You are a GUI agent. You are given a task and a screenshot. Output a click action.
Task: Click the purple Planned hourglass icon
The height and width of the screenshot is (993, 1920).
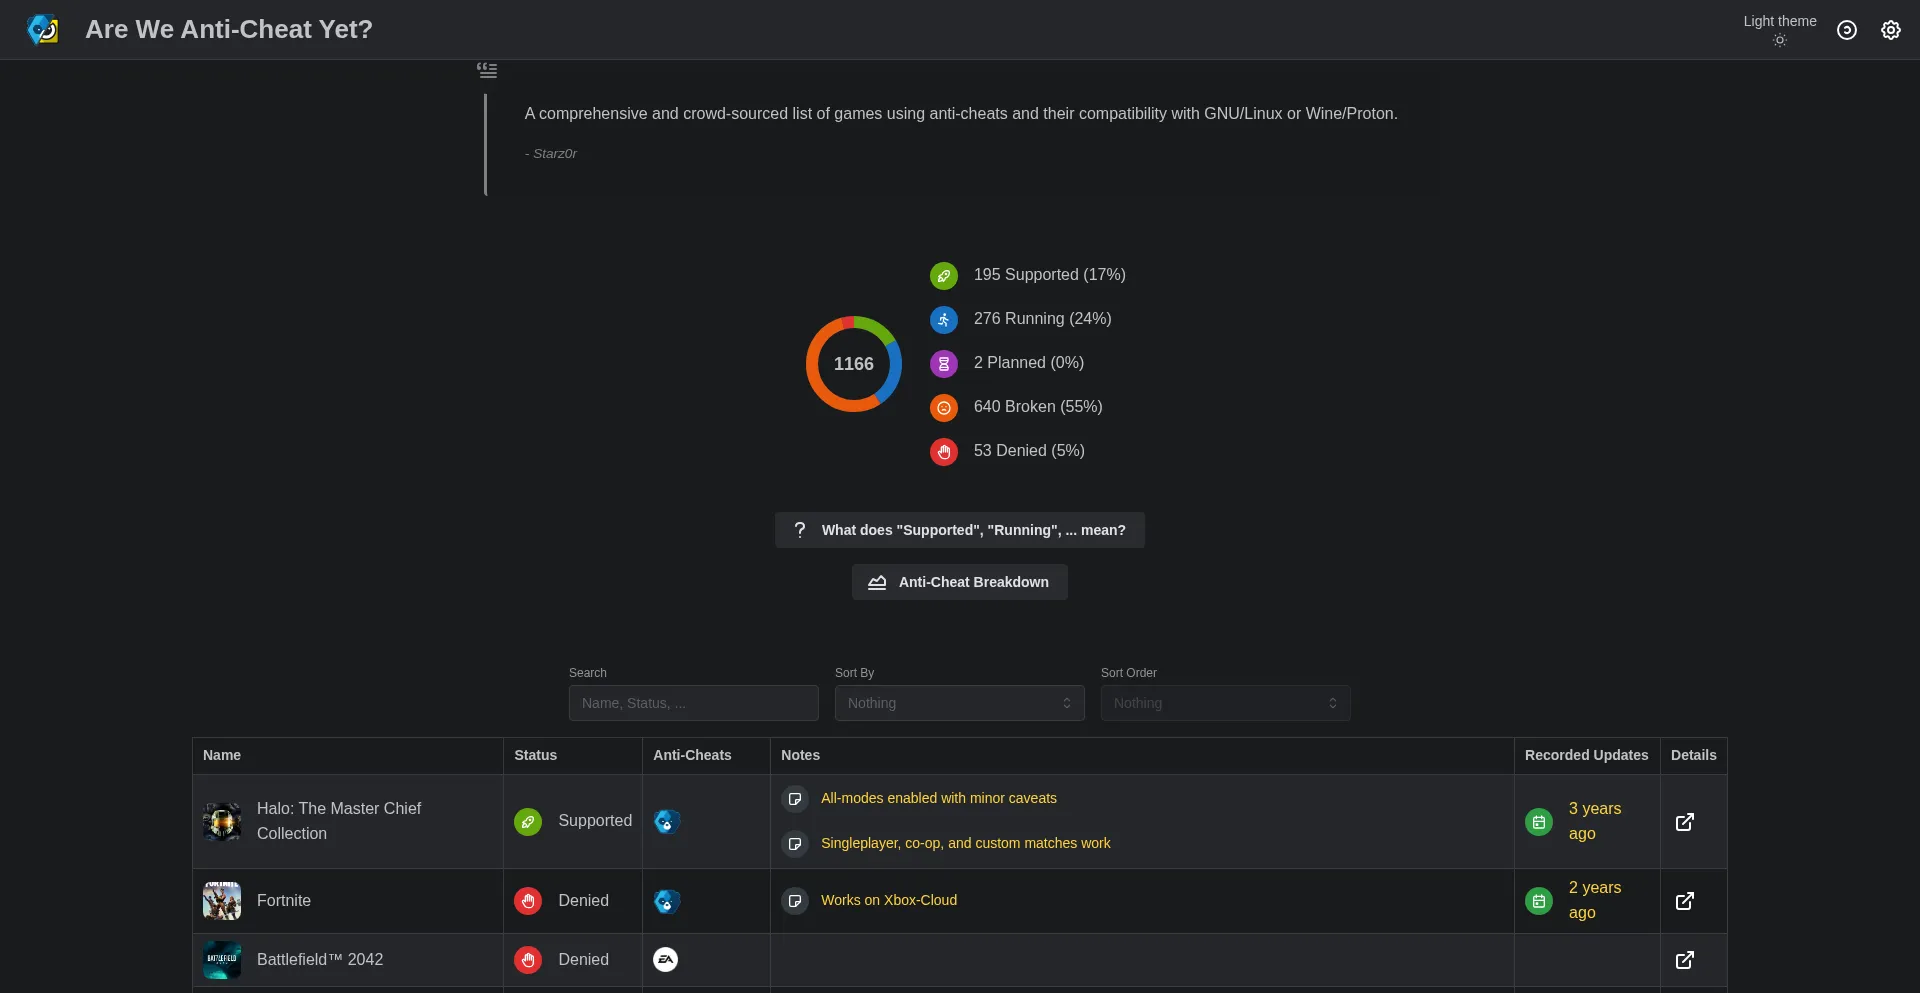pos(944,364)
